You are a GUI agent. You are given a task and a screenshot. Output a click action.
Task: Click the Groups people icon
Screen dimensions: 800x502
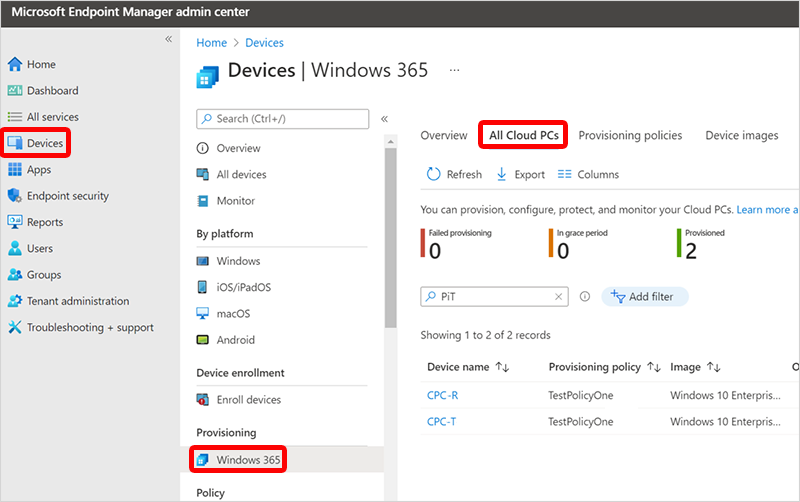[x=15, y=274]
